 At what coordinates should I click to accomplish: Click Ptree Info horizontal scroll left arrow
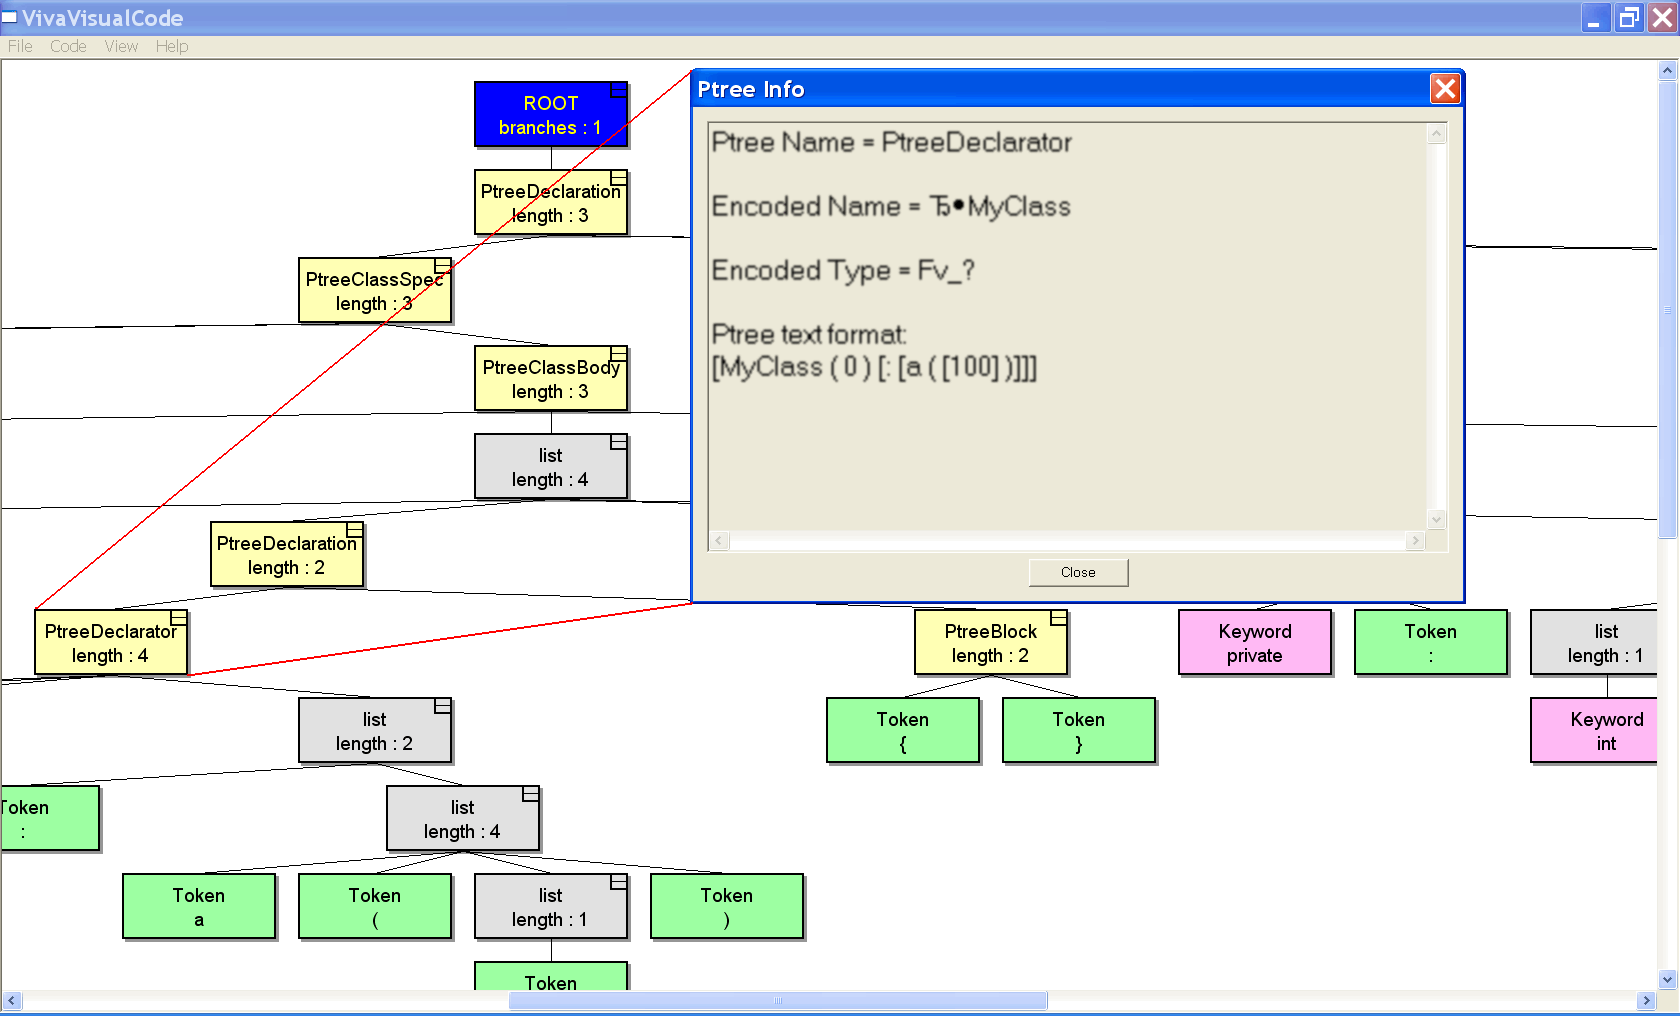point(718,541)
